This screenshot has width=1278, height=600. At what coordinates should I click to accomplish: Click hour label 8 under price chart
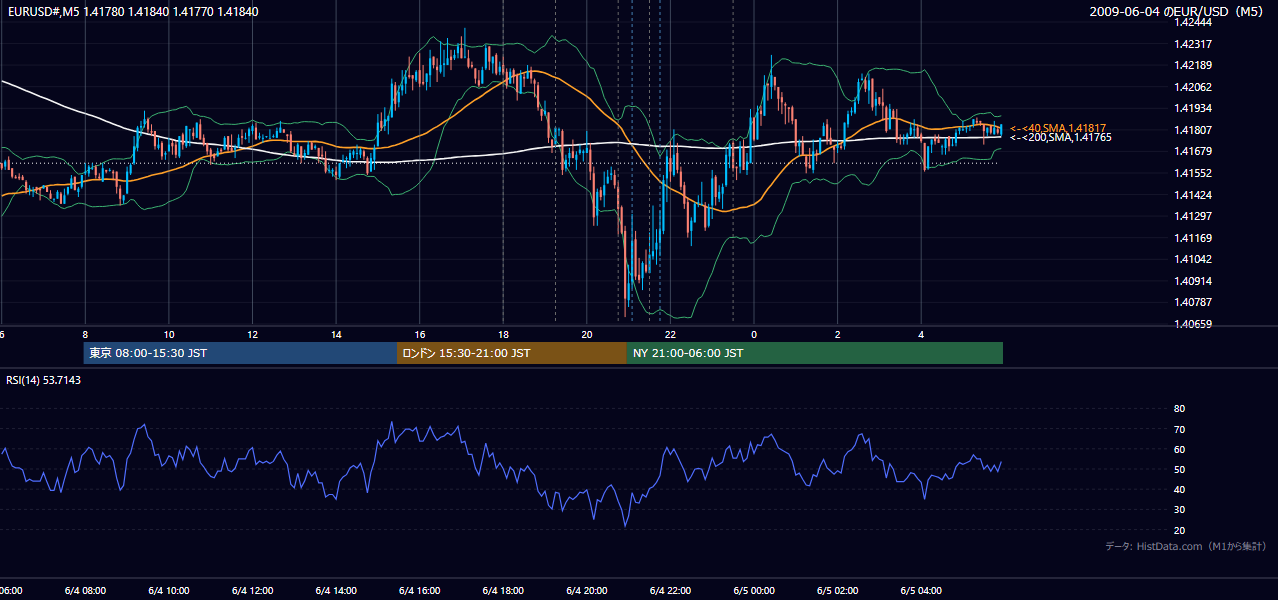85,334
